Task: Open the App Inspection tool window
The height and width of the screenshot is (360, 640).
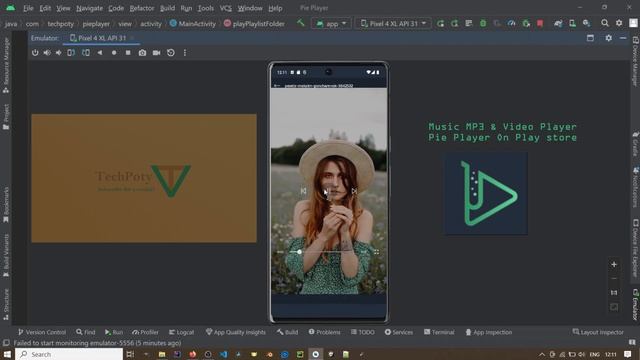Action: pyautogui.click(x=489, y=332)
